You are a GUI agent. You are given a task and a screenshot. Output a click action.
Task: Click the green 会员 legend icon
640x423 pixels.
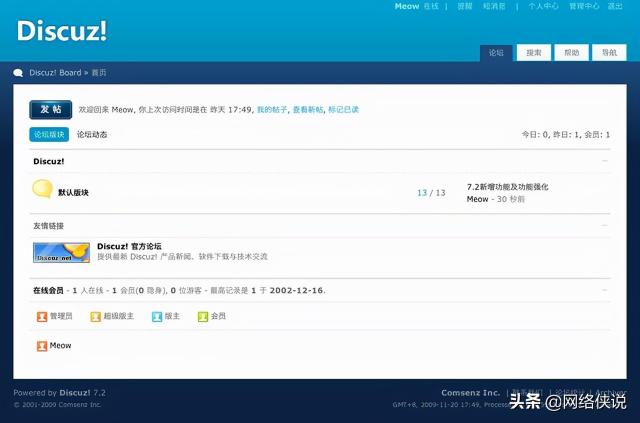pos(203,316)
